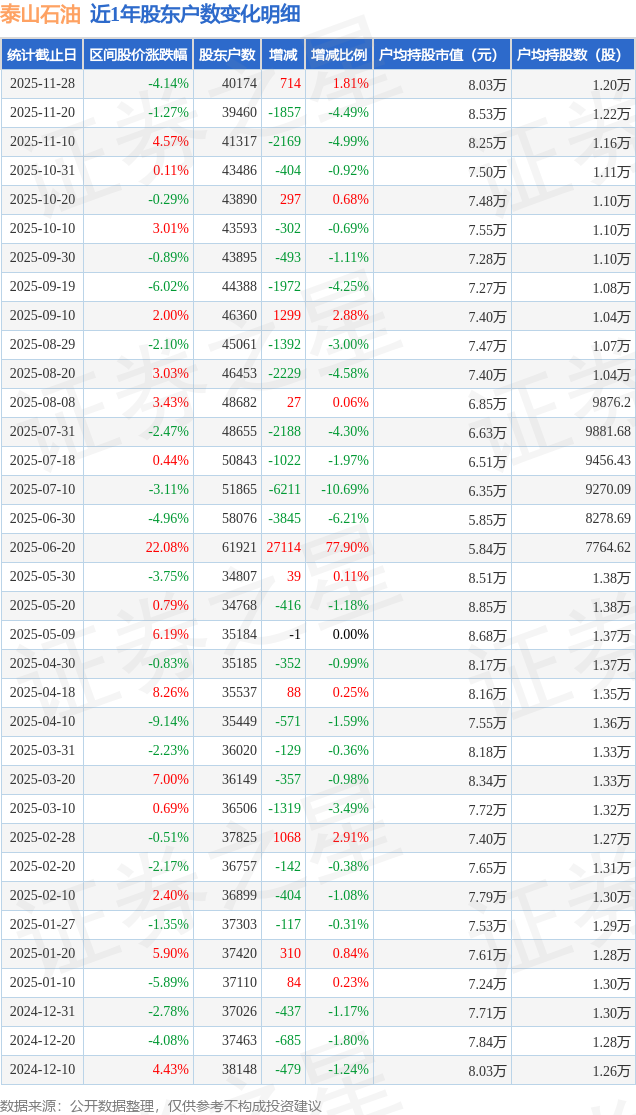The image size is (636, 1115).
Task: Click the -9.14% price change value
Action: coord(168,722)
